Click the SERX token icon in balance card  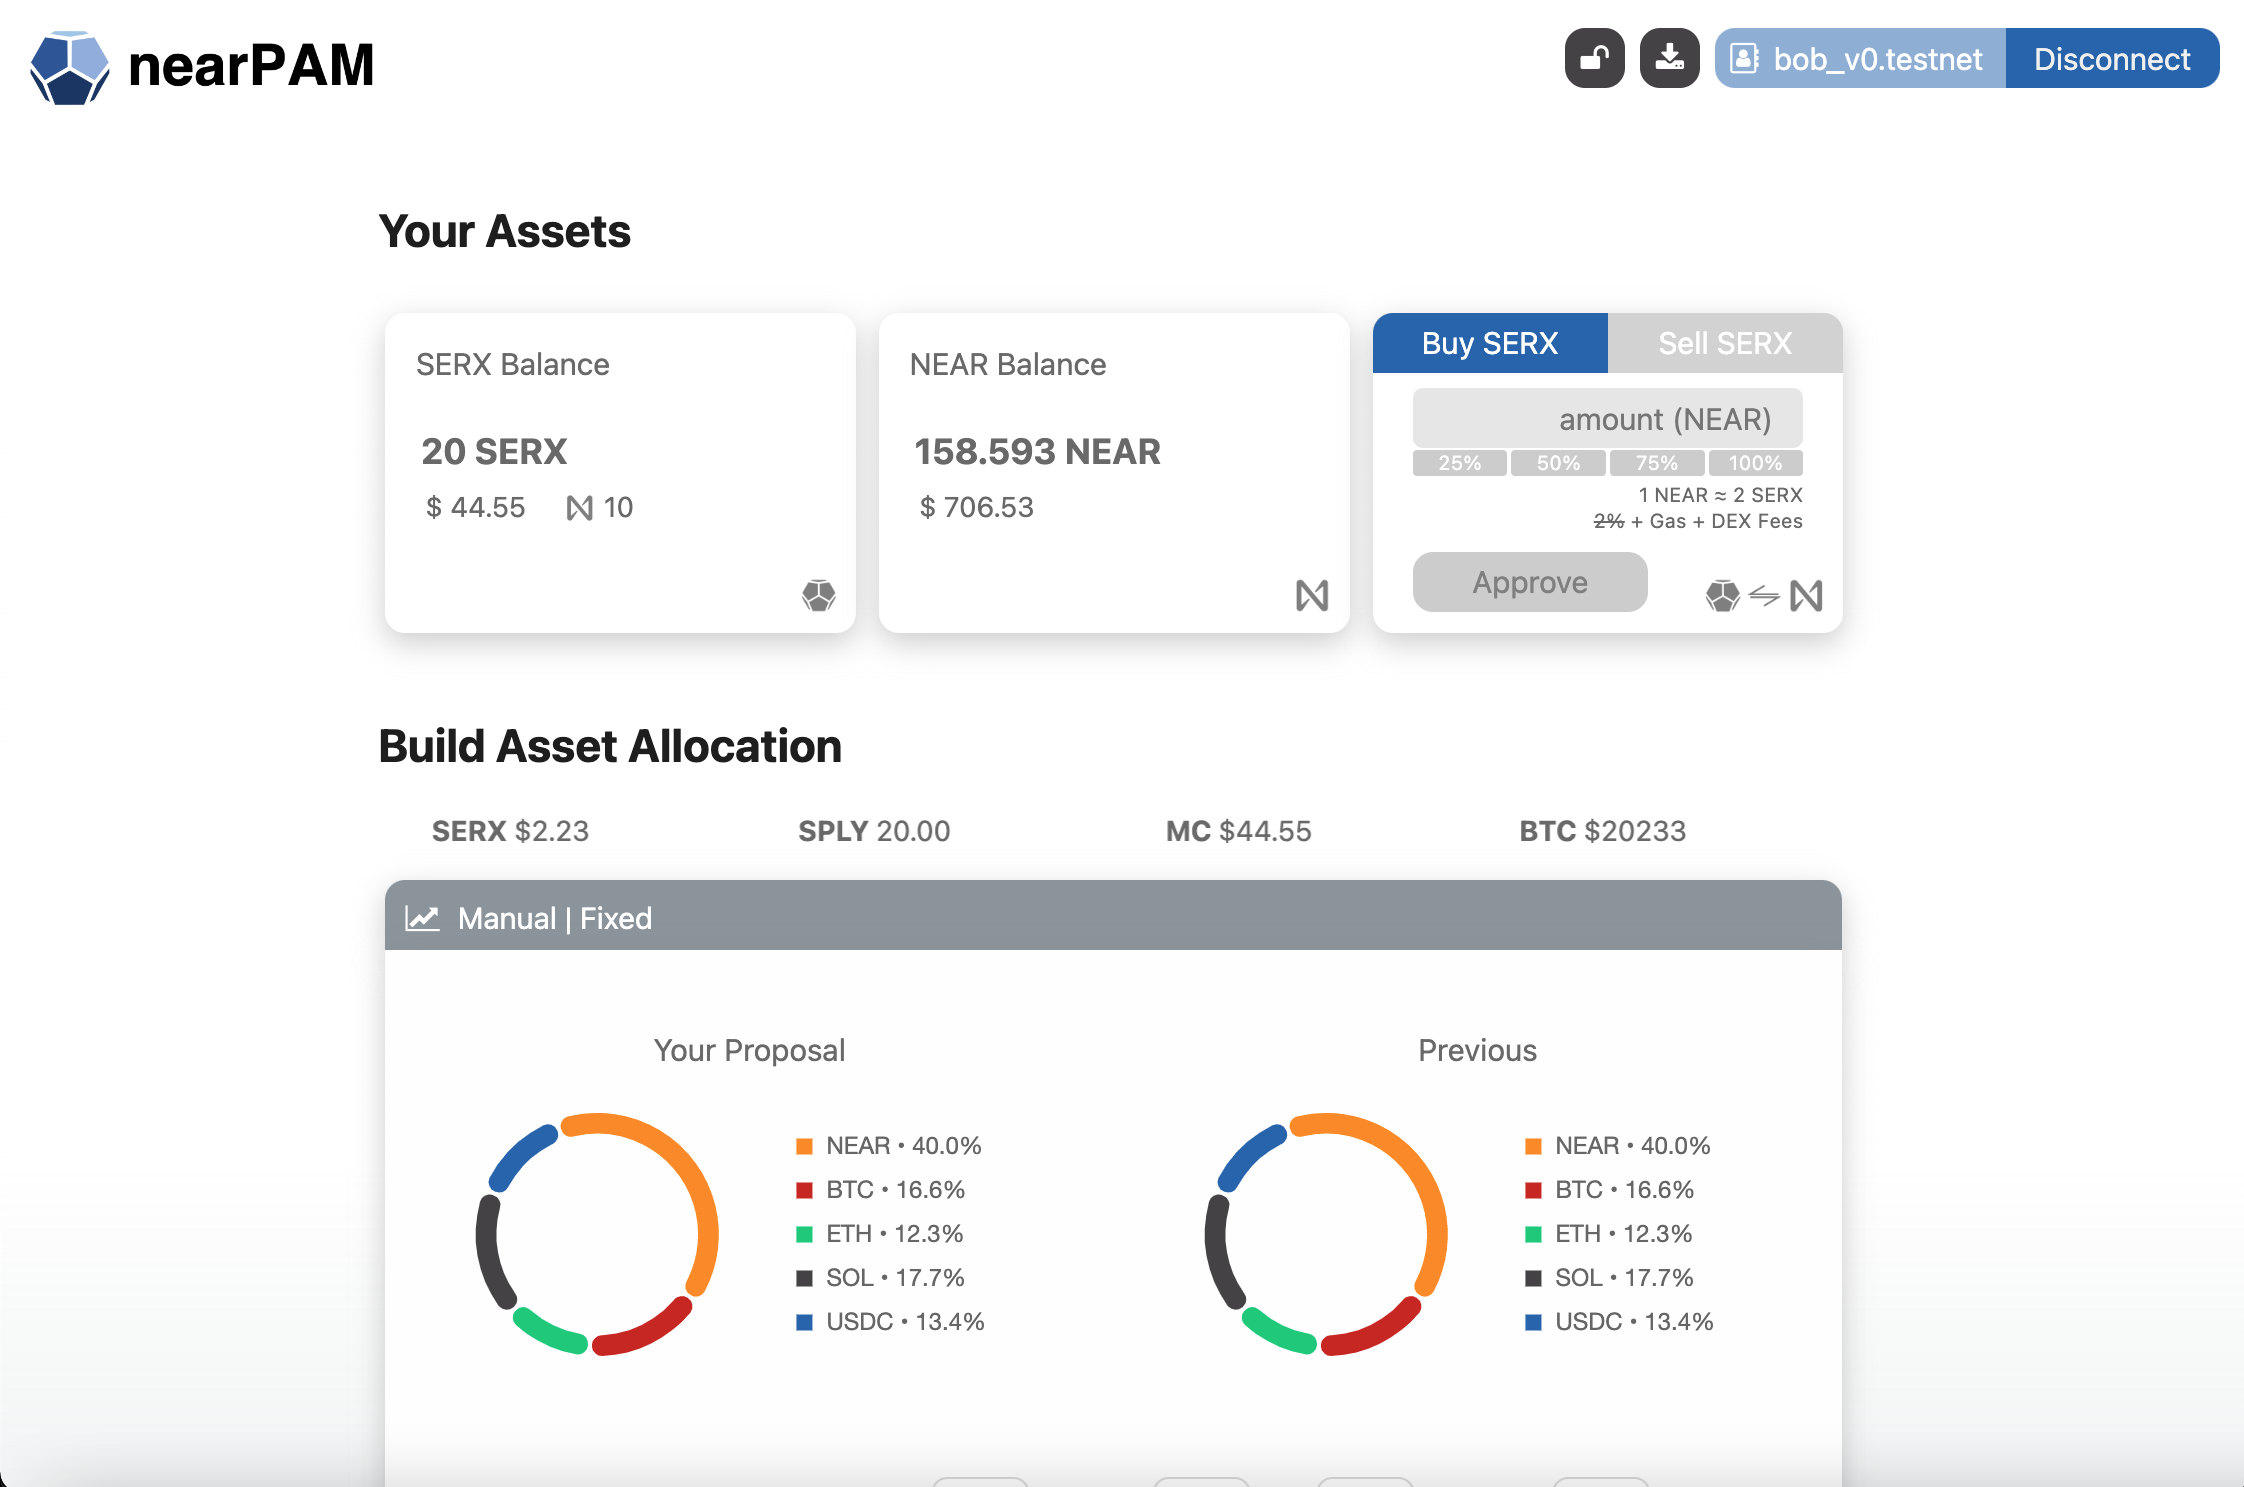click(818, 595)
